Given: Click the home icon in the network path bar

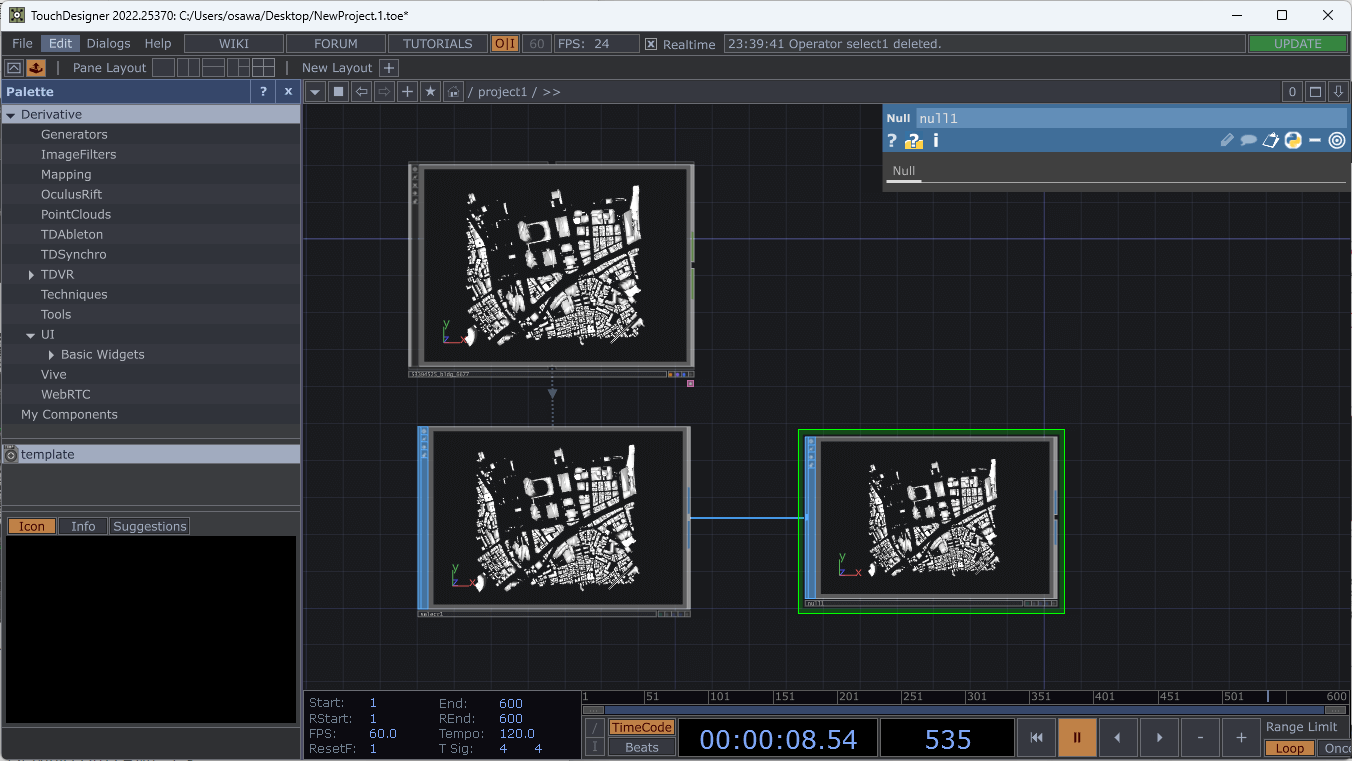Looking at the screenshot, I should point(452,91).
